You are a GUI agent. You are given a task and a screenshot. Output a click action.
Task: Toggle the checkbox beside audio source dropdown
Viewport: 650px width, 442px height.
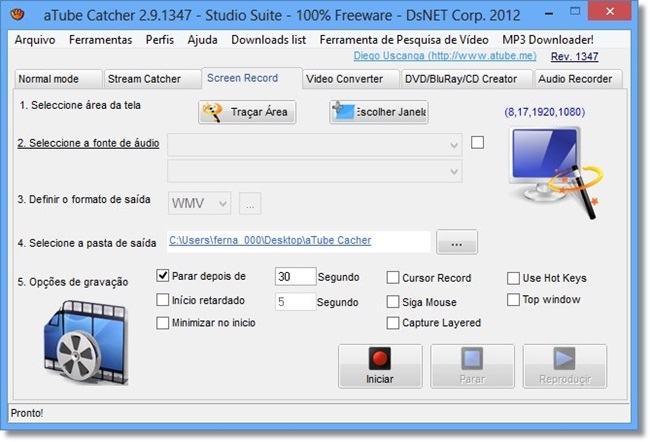pos(478,143)
